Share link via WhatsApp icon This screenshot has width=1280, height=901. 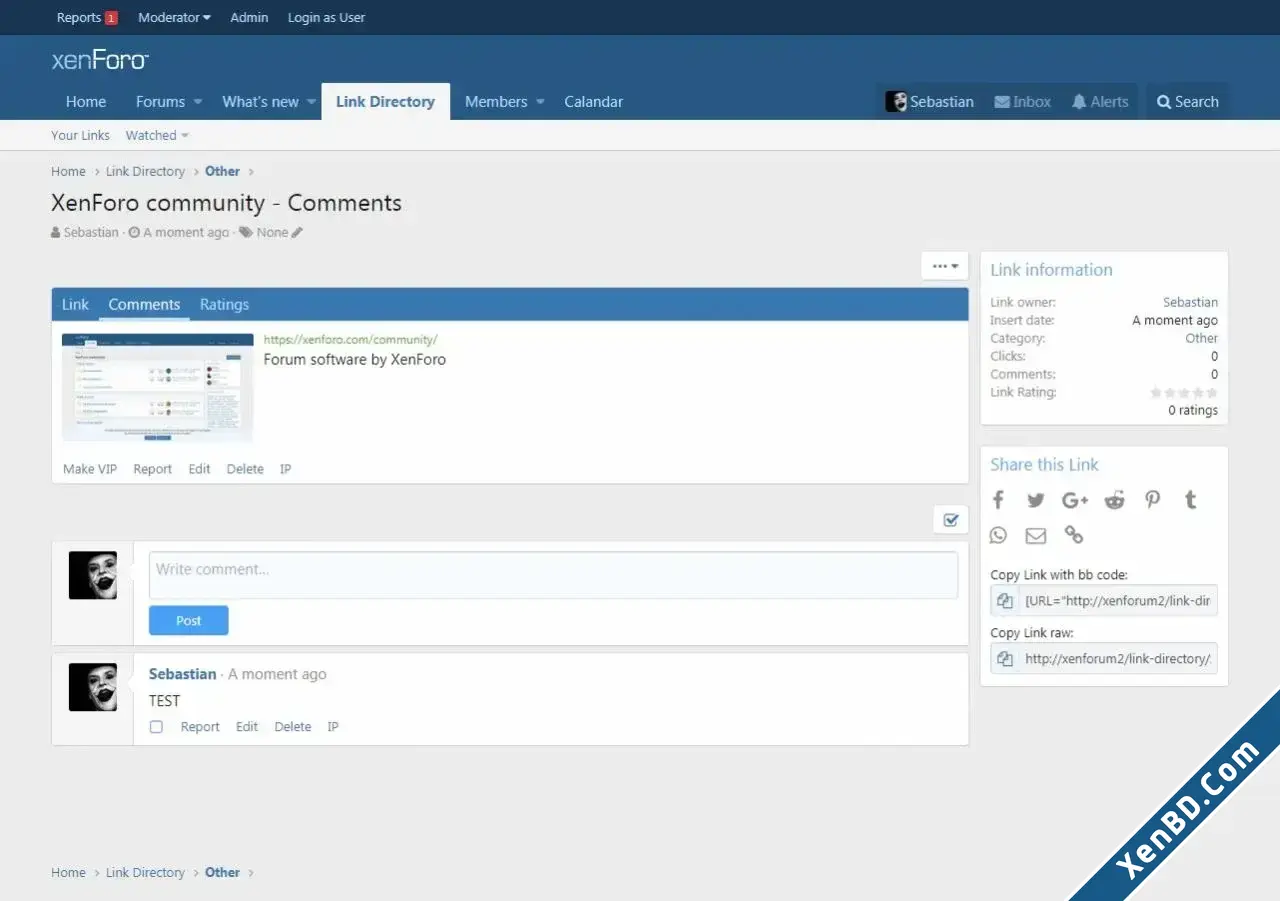(998, 535)
